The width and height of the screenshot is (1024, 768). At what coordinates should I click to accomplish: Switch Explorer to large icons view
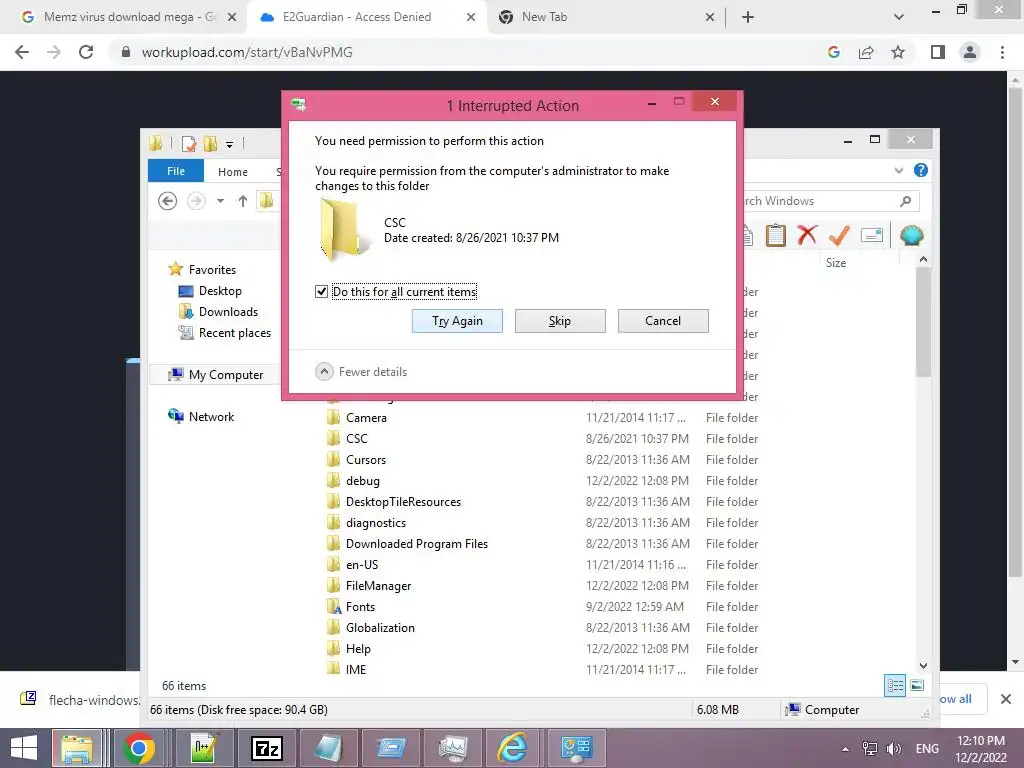[x=917, y=686]
